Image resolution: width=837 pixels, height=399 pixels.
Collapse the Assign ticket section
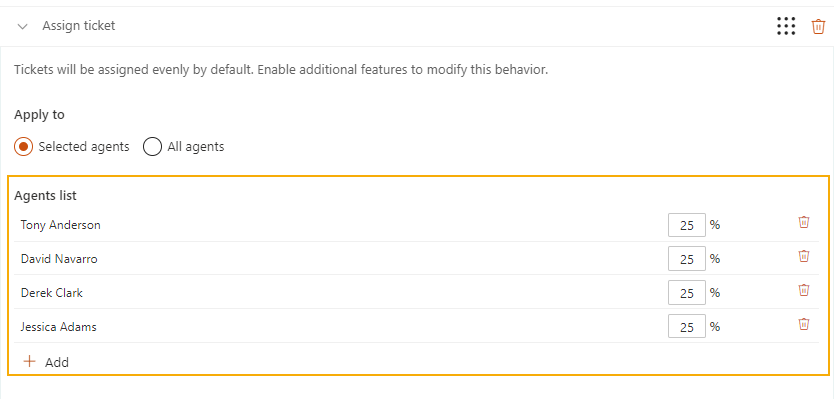(22, 26)
